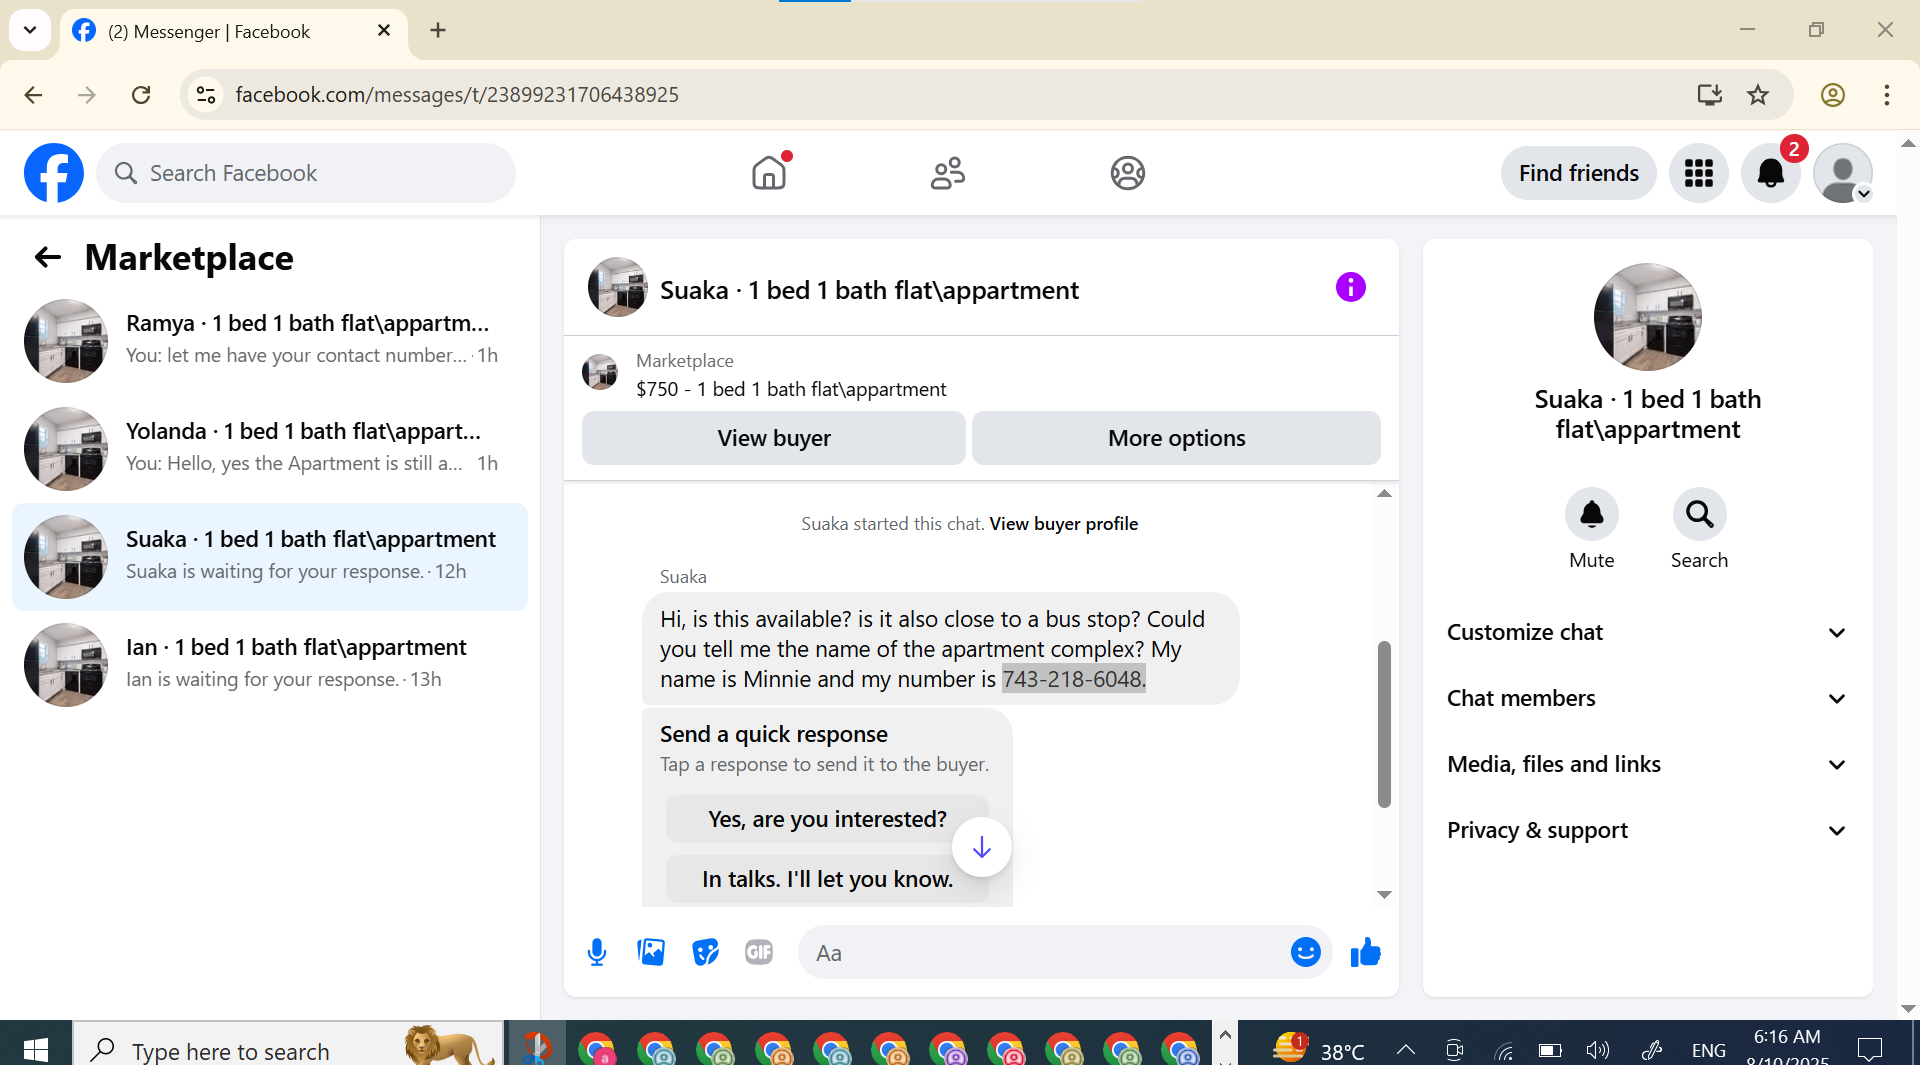Open the Home feed icon
Viewport: 1920px width, 1065px height.
[769, 173]
